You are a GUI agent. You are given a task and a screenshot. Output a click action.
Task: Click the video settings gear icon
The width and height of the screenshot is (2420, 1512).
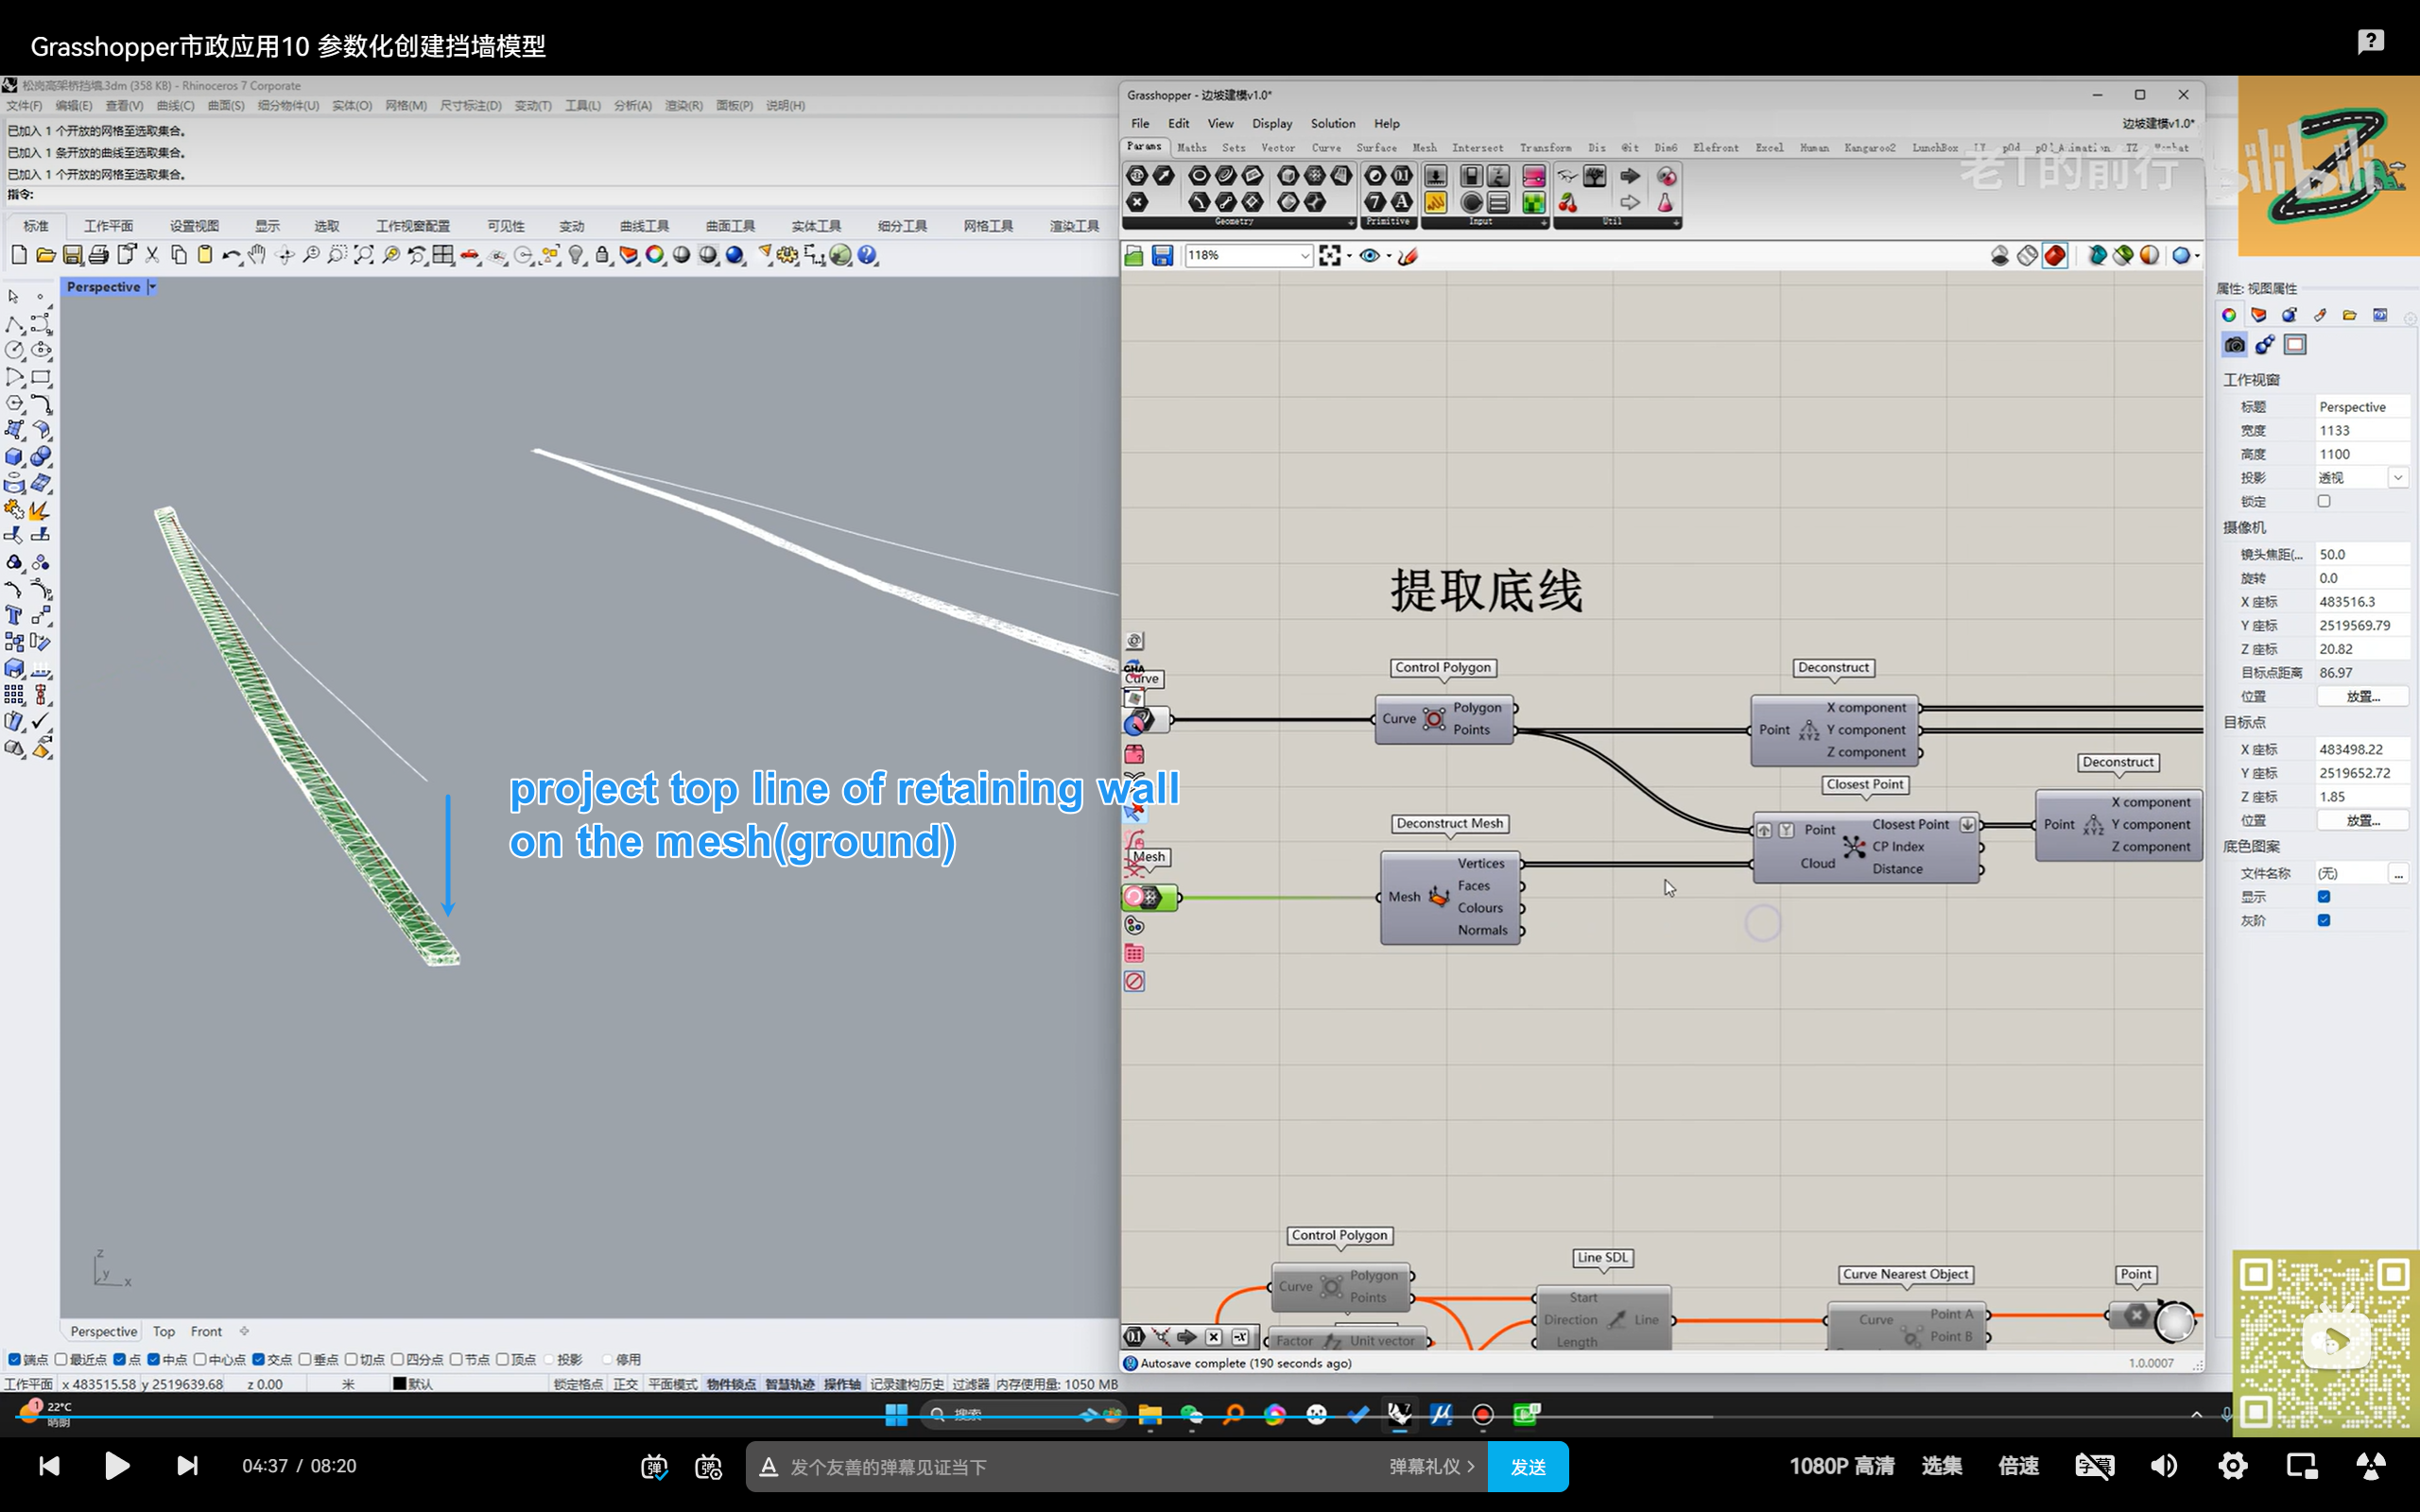coord(2232,1466)
